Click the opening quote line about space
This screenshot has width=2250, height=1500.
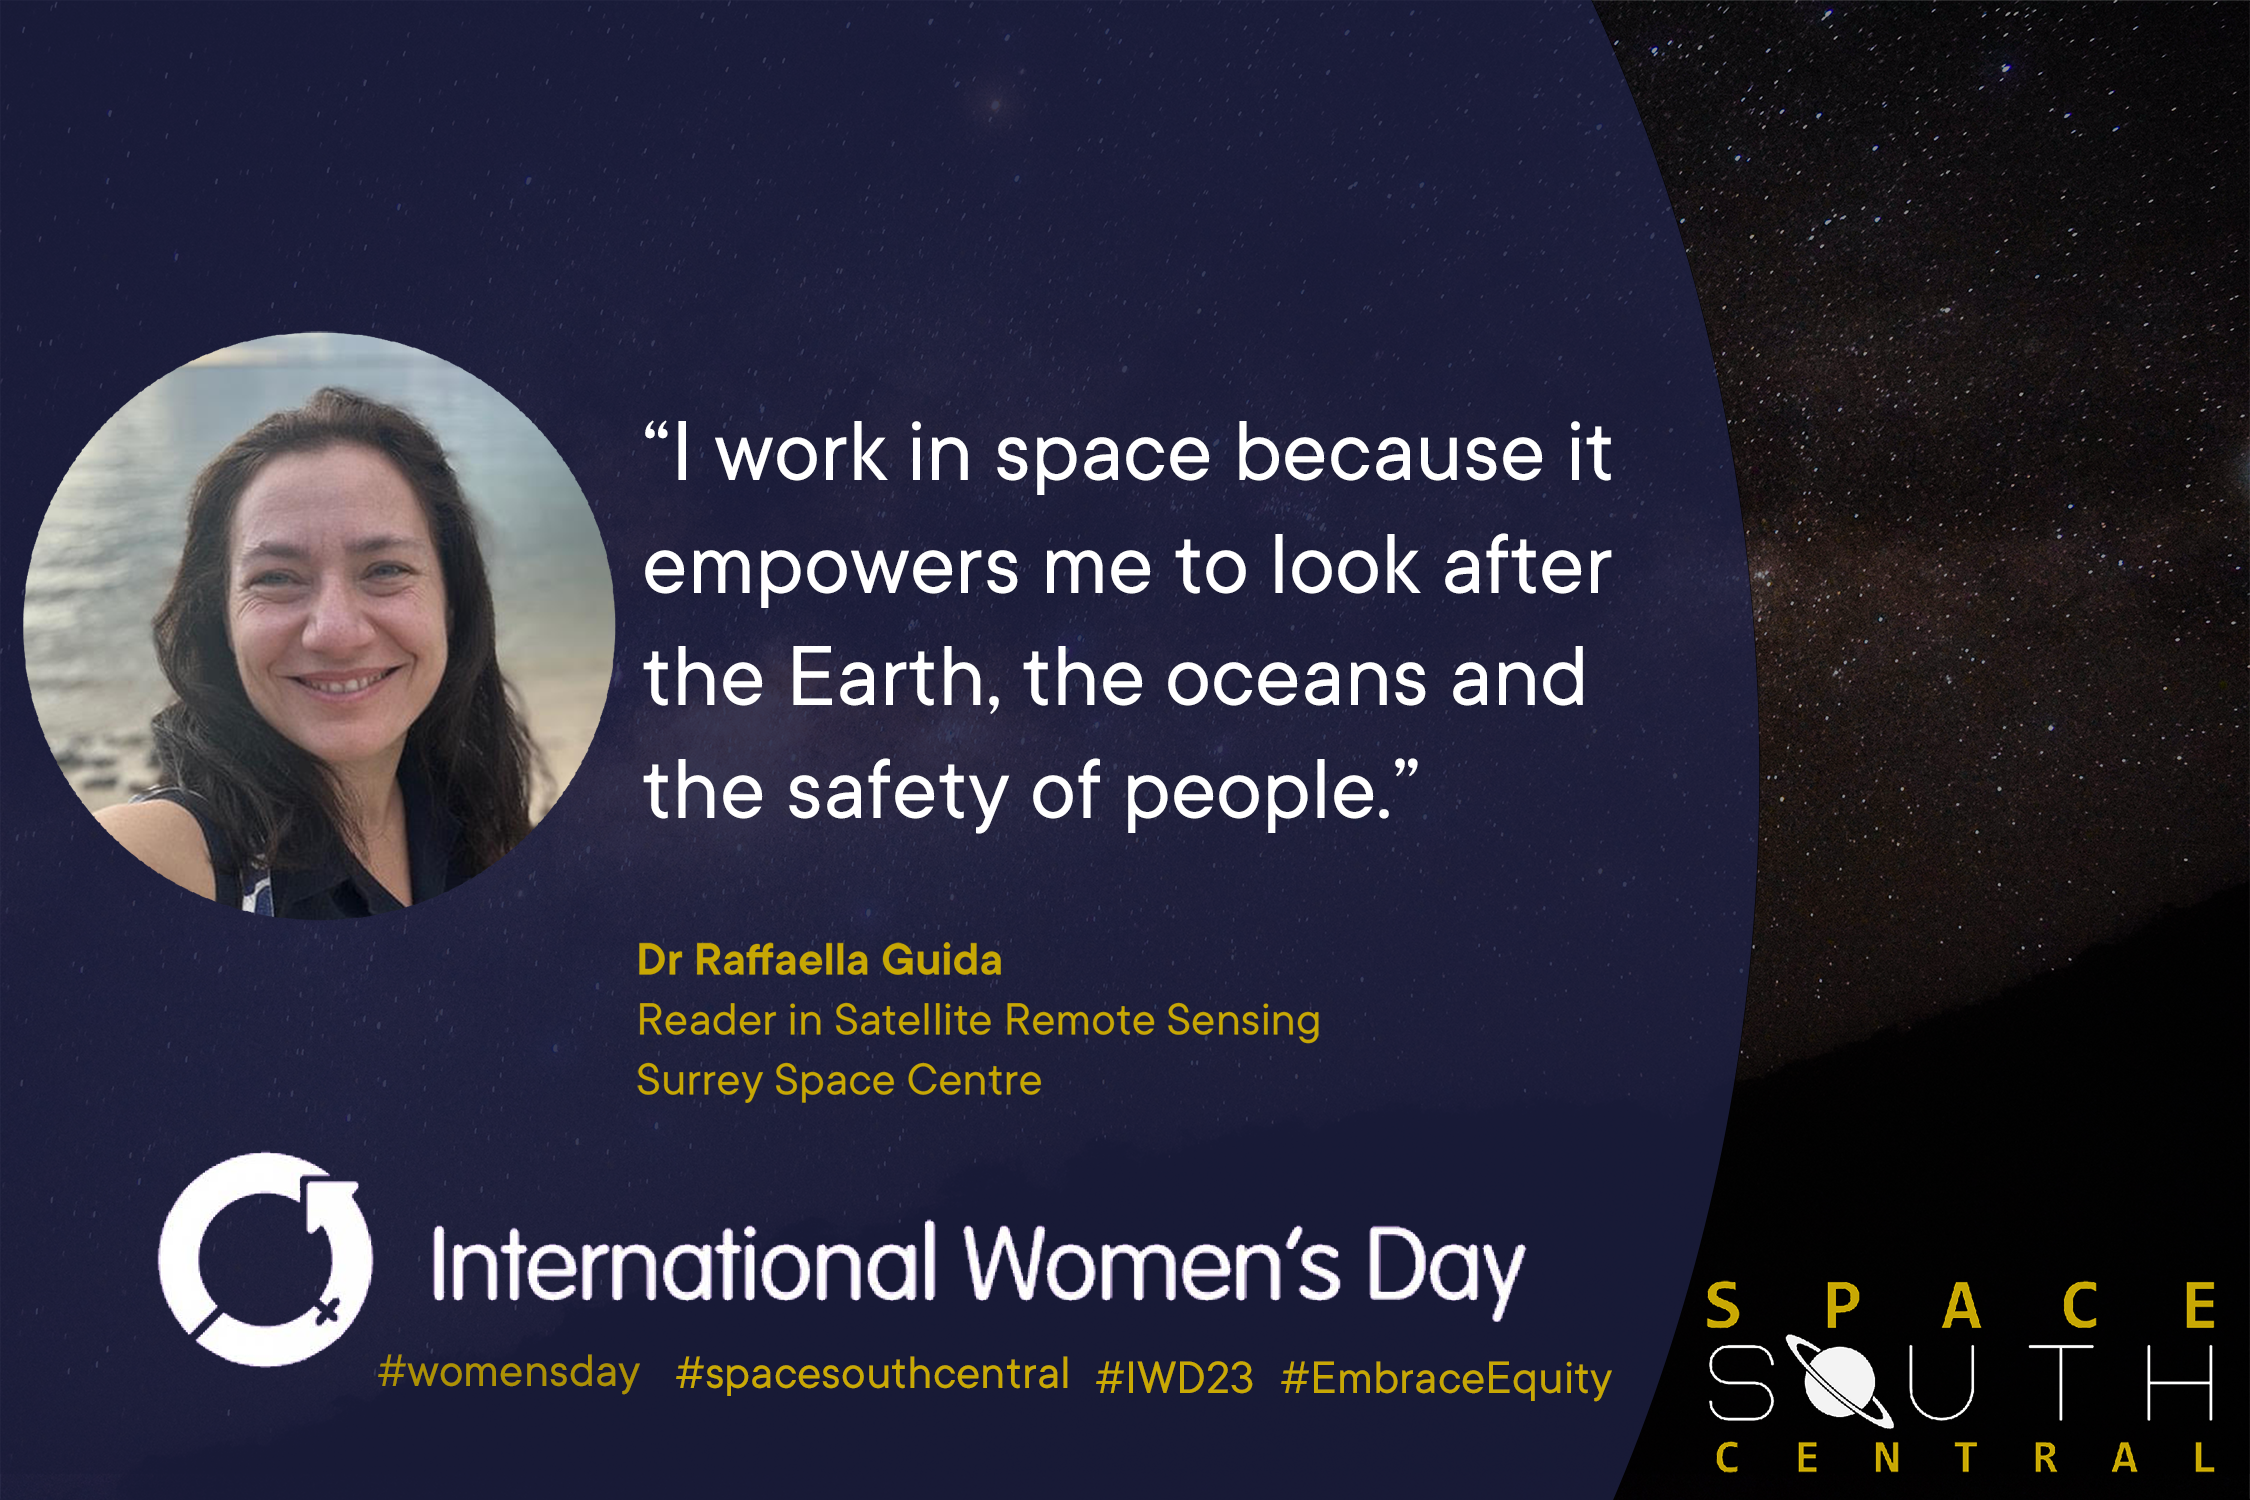click(x=1127, y=453)
